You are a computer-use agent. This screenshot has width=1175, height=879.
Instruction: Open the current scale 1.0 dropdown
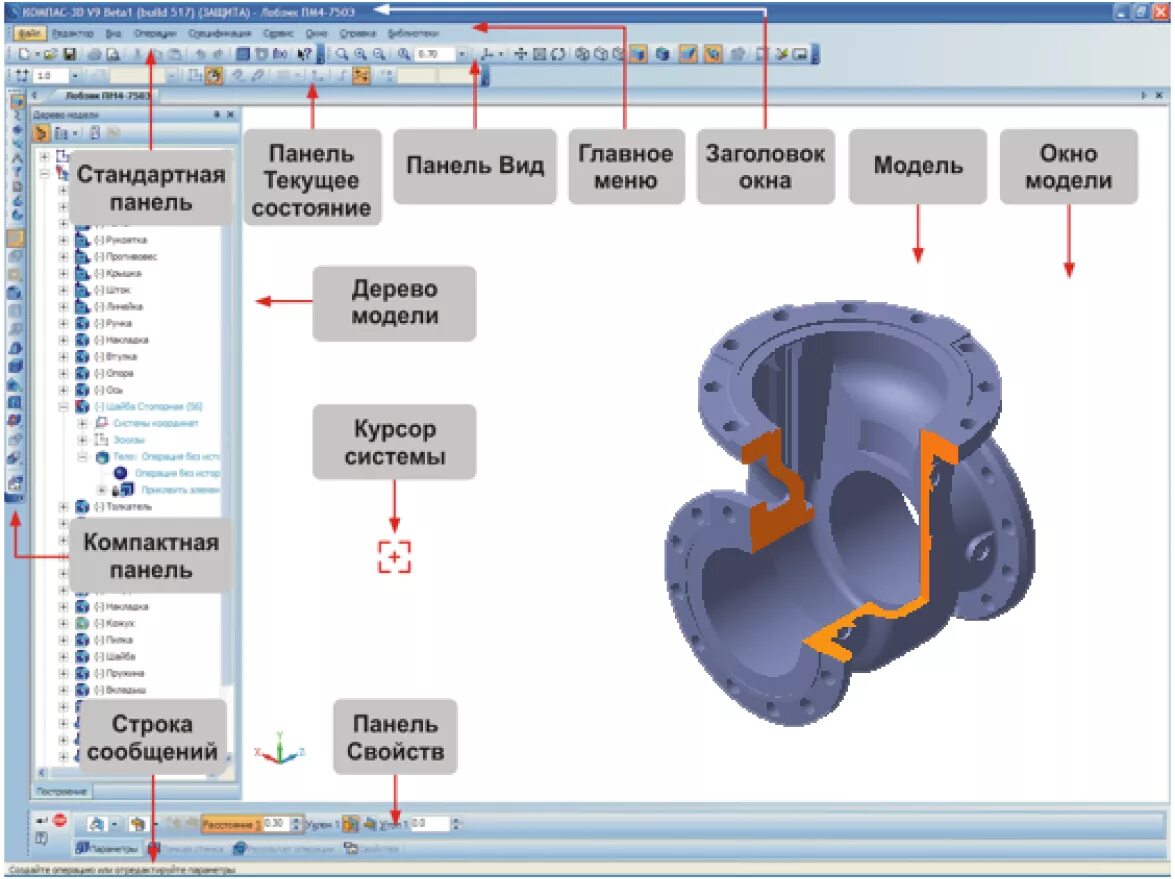[x=74, y=76]
